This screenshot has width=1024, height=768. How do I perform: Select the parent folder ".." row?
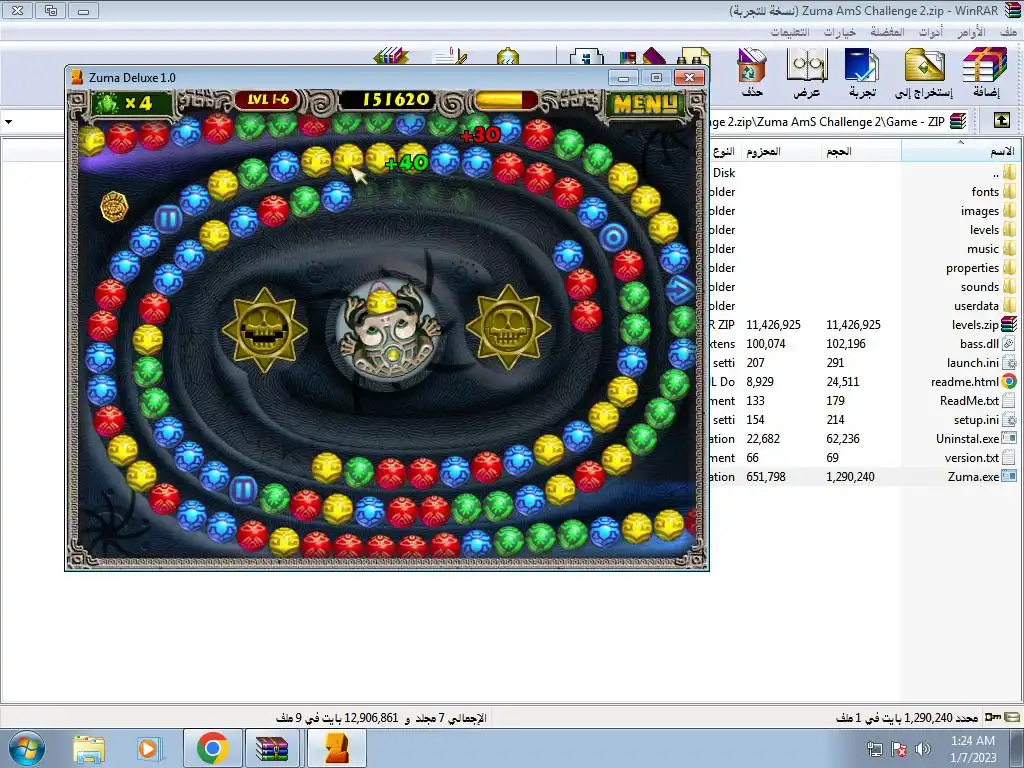click(865, 172)
